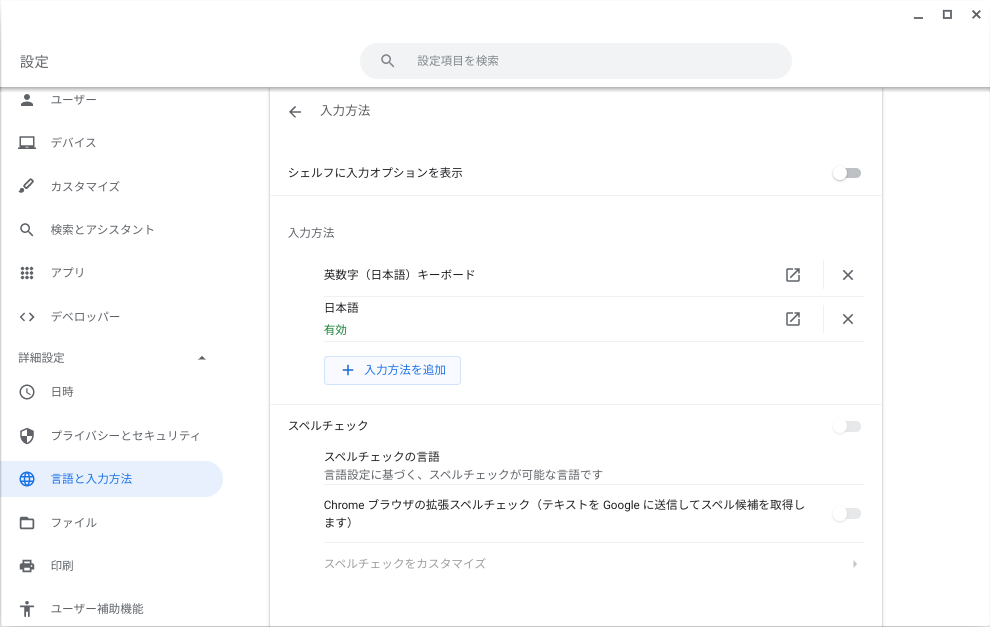Go back using the arrow next to 入力方法
Screen dimensions: 990x627
click(x=295, y=112)
